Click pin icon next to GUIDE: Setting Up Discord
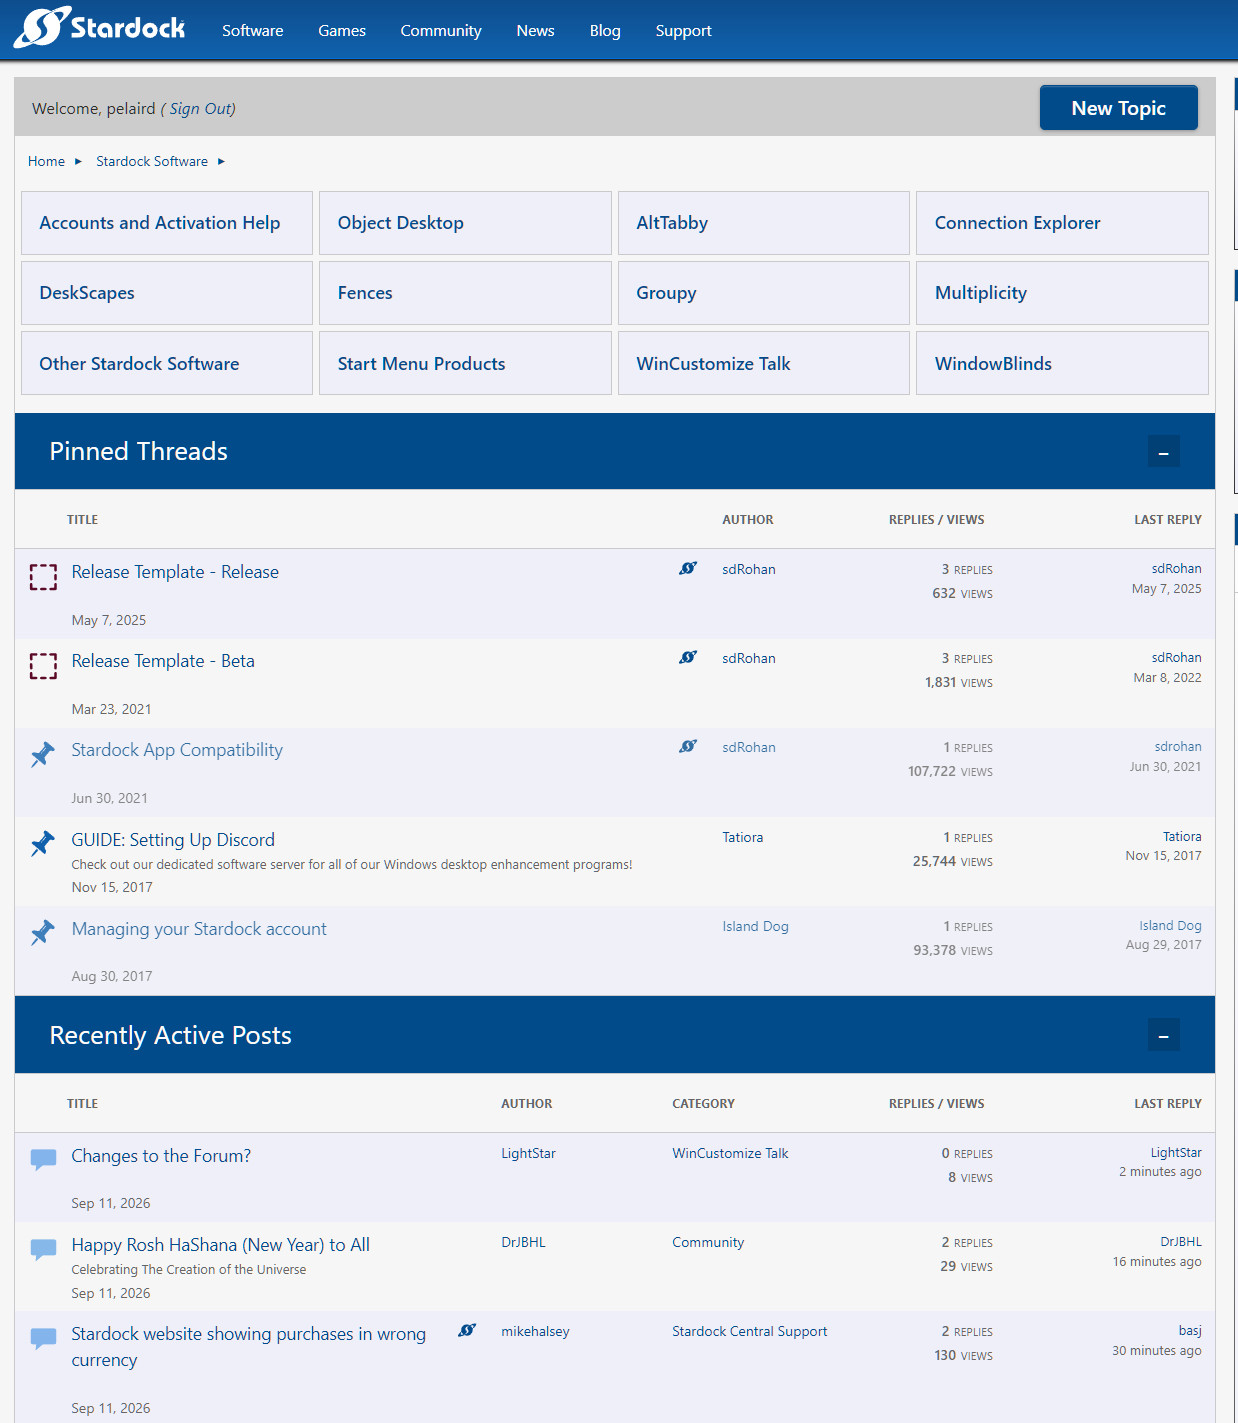Viewport: 1238px width, 1423px height. click(x=43, y=844)
